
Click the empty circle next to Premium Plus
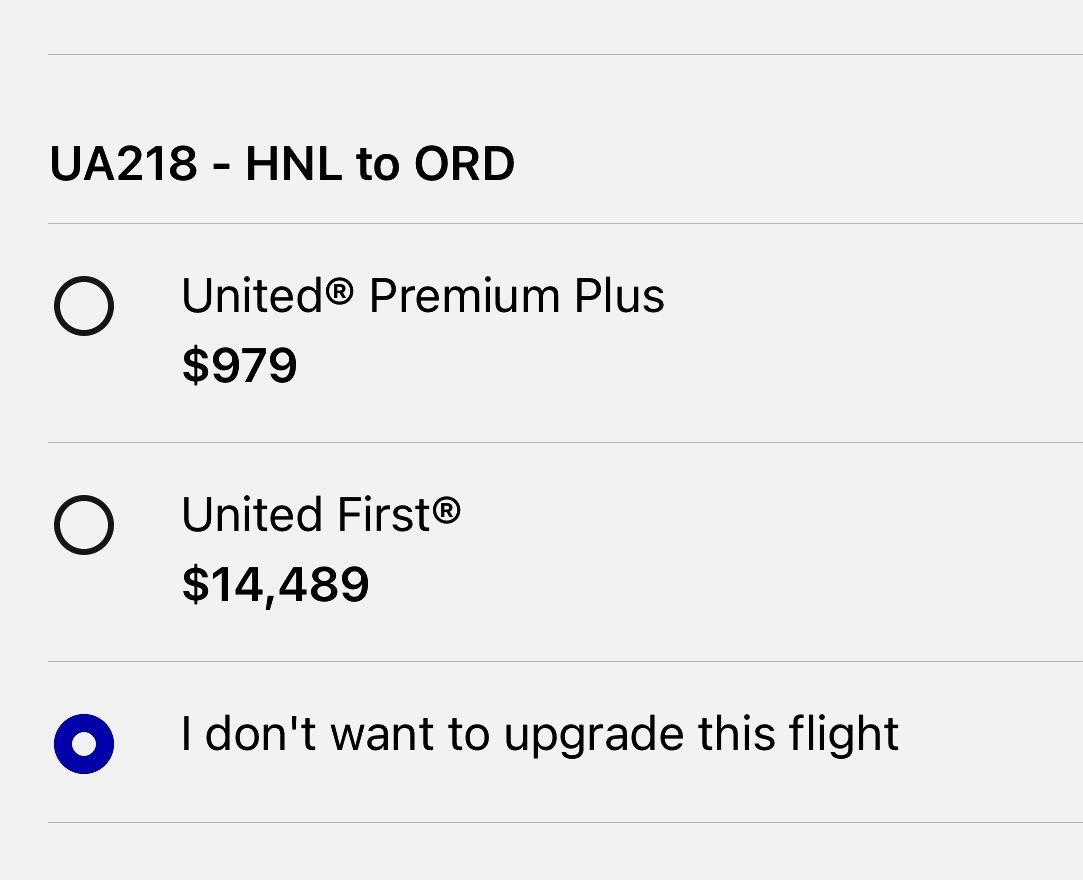84,306
